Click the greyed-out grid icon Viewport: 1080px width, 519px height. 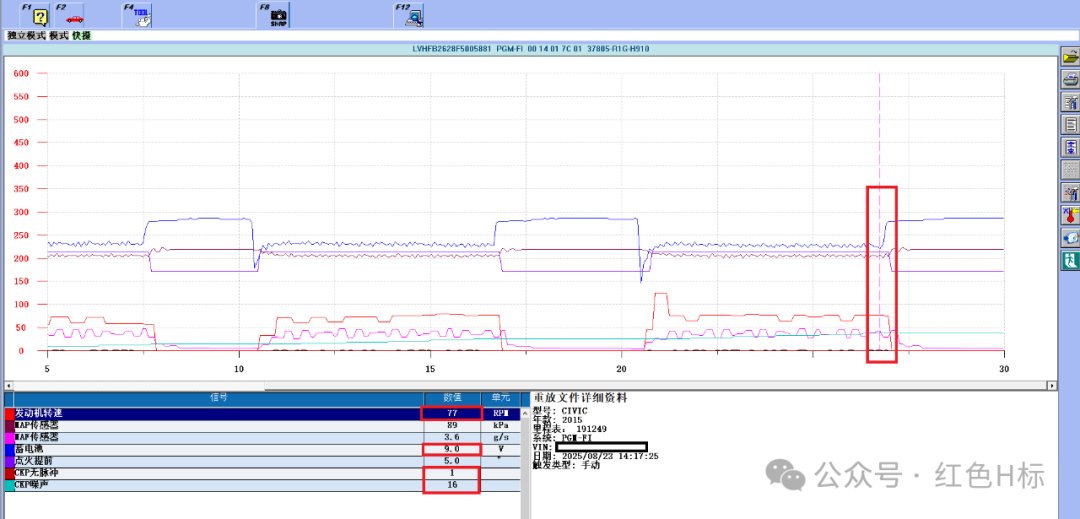point(1070,170)
